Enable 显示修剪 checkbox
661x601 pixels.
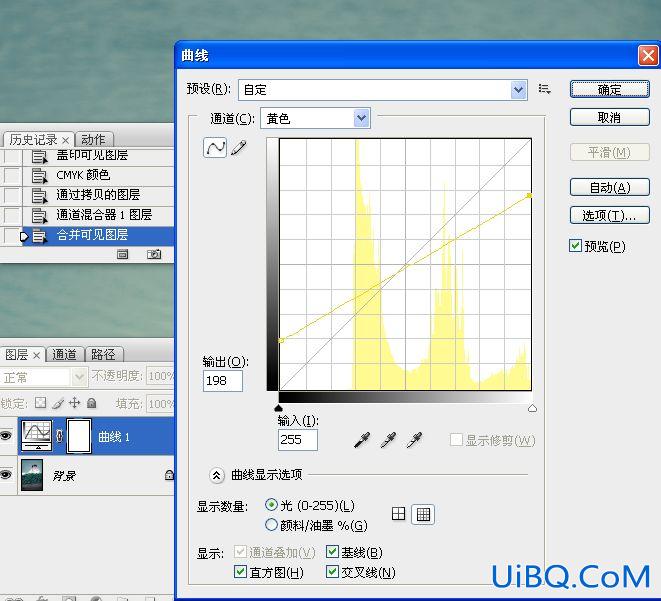(456, 440)
